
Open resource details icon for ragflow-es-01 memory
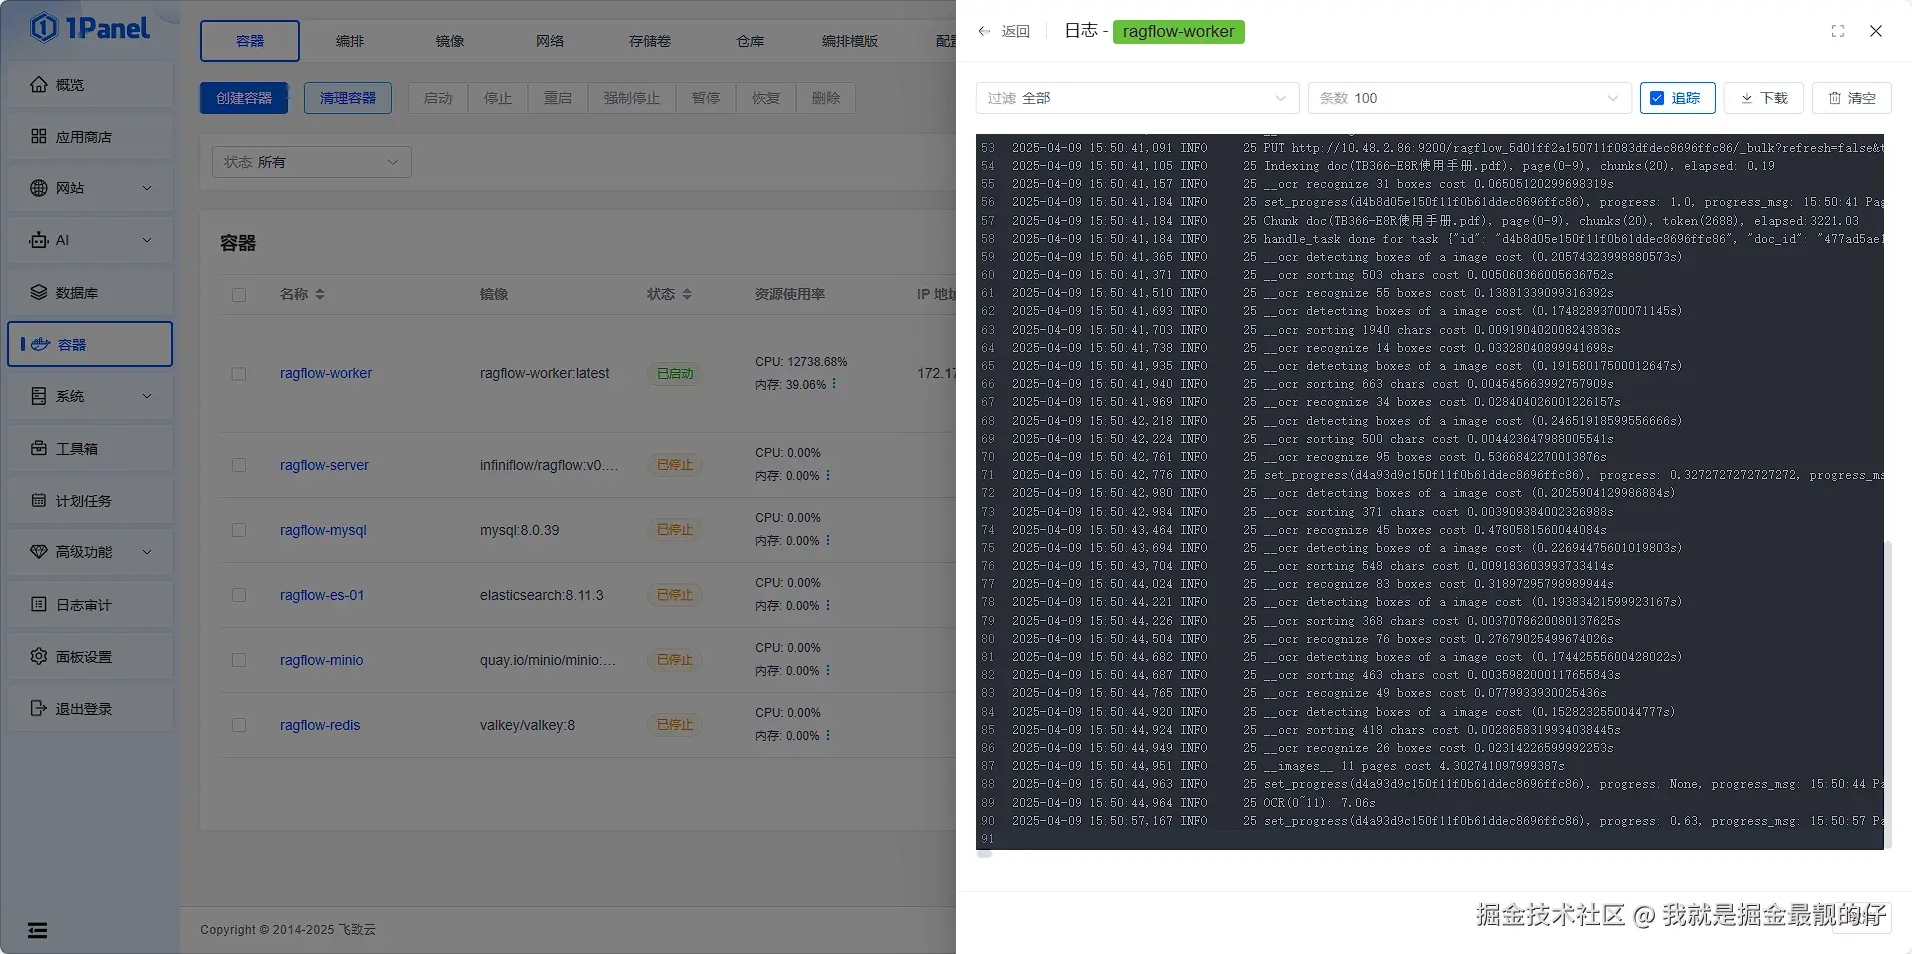click(x=828, y=606)
